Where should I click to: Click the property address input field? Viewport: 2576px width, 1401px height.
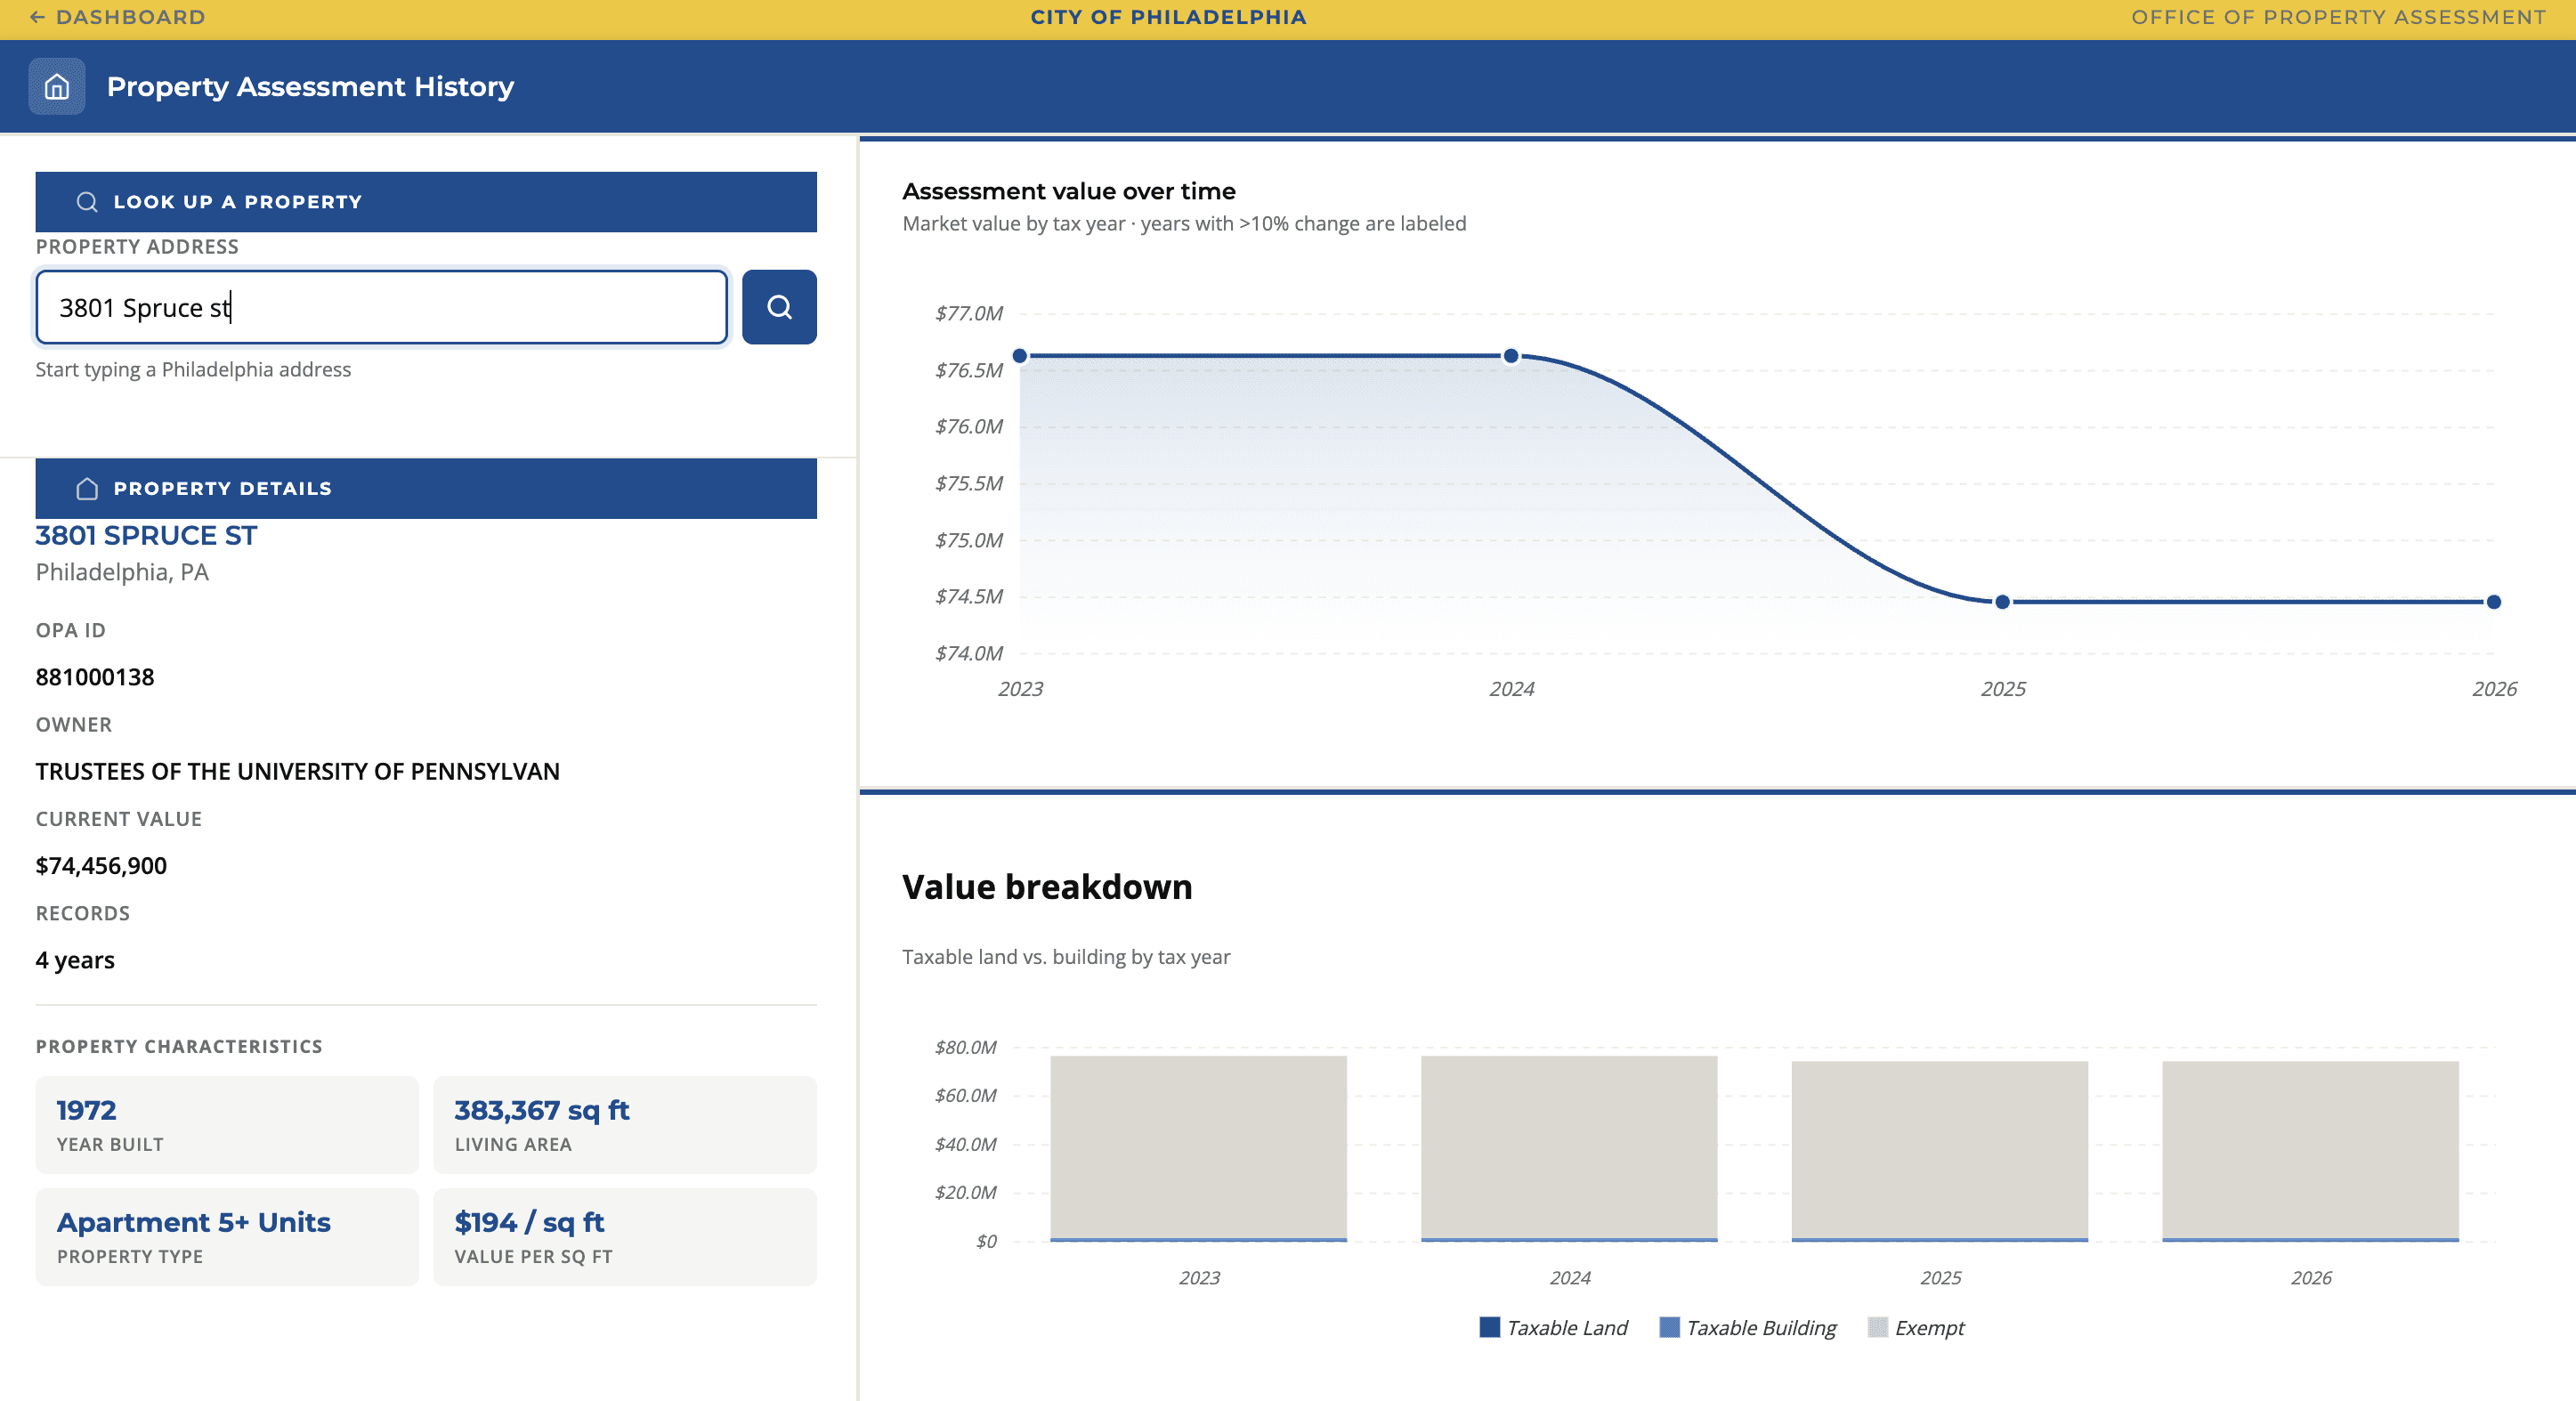381,307
